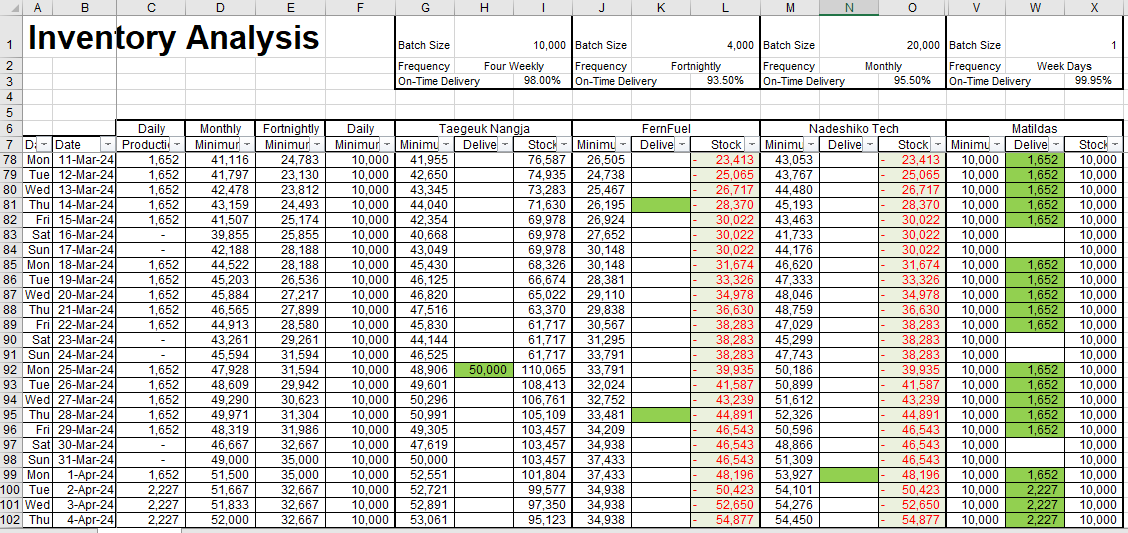Image resolution: width=1128 pixels, height=533 pixels.
Task: Select column N header
Action: pyautogui.click(x=849, y=7)
